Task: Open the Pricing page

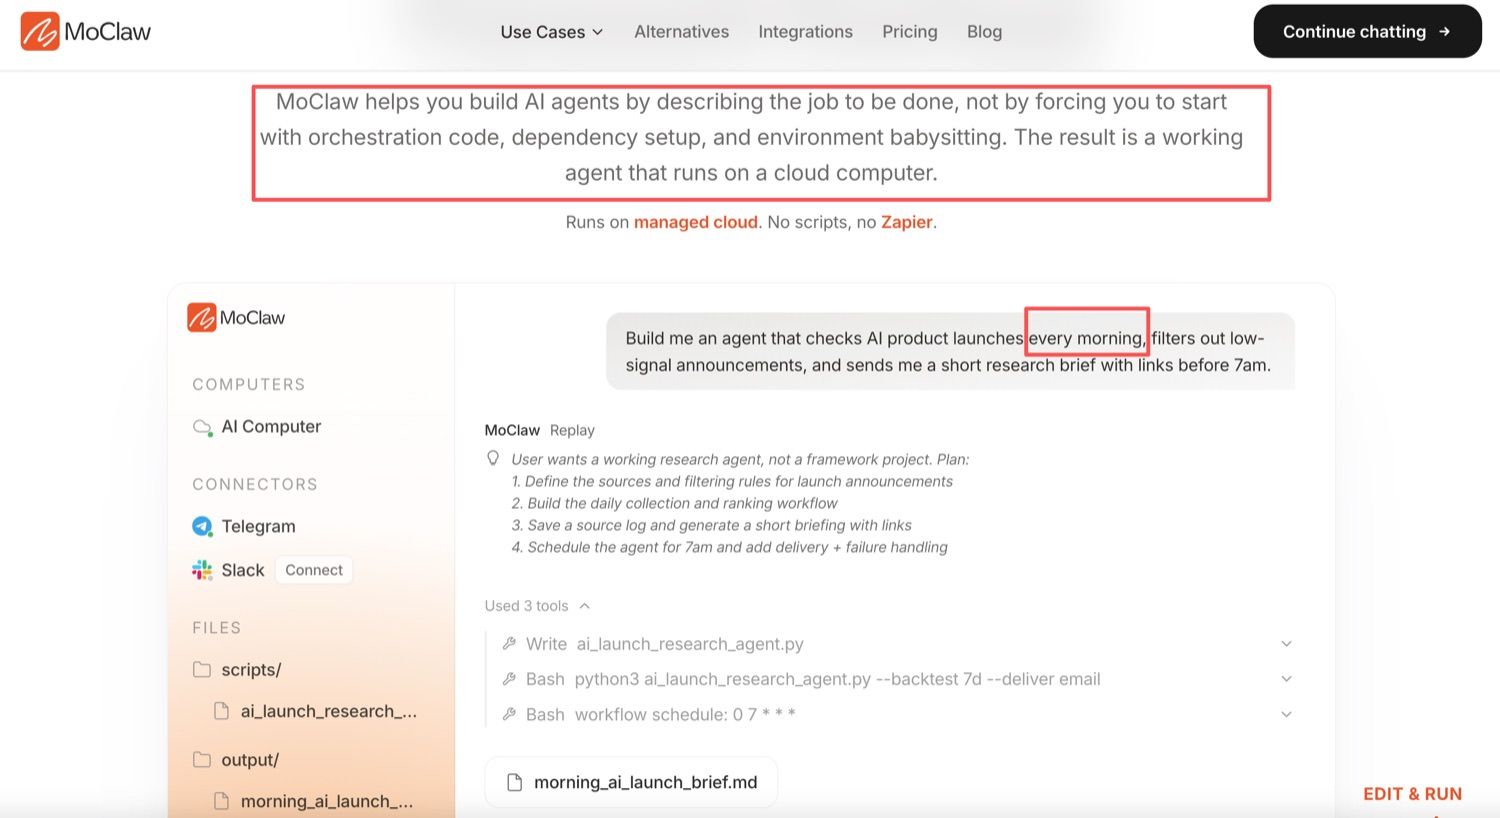Action: (909, 32)
